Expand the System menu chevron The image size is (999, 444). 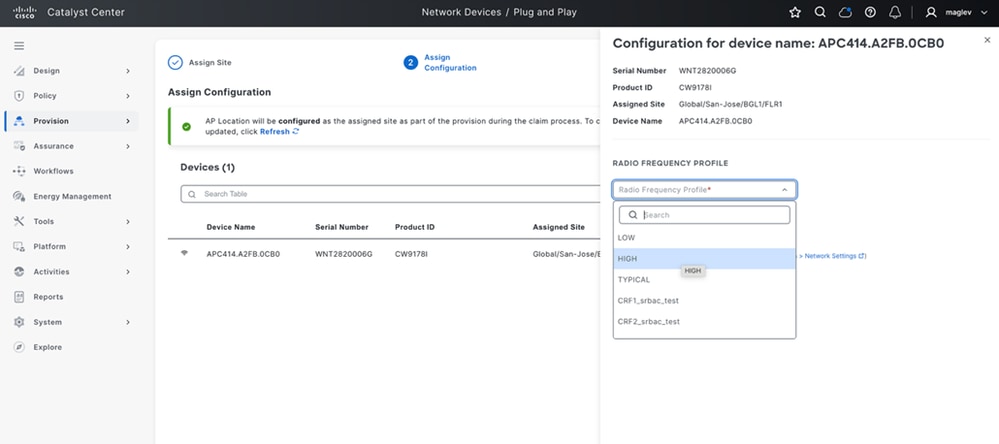[x=128, y=322]
